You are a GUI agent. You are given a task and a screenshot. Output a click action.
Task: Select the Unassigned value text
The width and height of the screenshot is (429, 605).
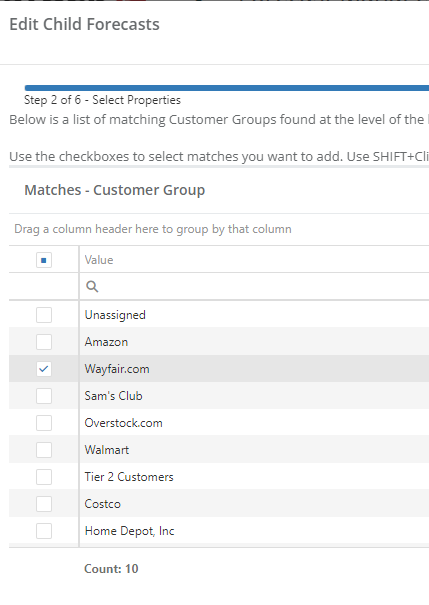[115, 315]
